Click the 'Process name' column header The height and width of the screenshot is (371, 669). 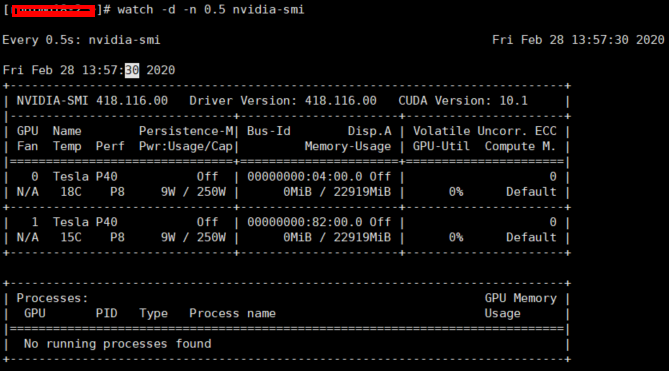233,314
